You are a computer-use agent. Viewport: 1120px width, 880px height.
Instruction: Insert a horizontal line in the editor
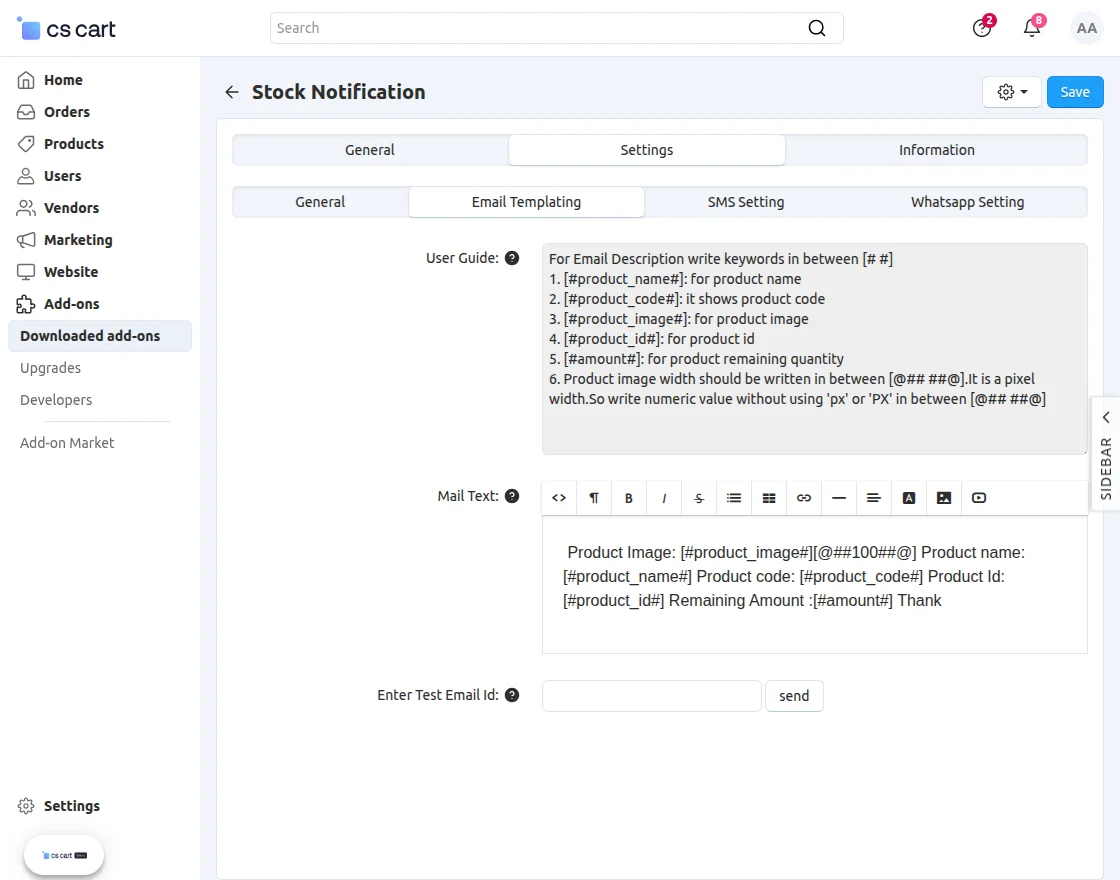pyautogui.click(x=838, y=497)
